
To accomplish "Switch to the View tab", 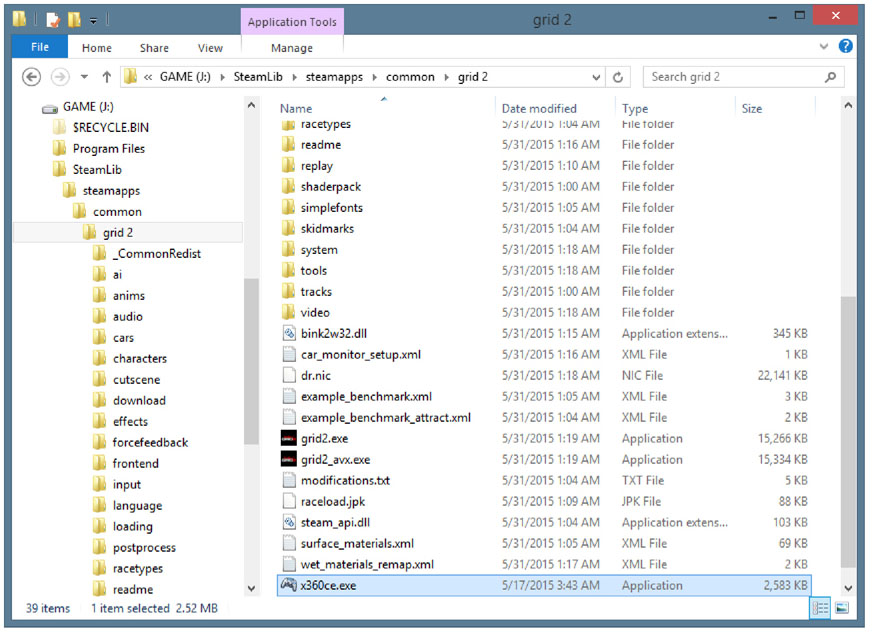I will (210, 47).
